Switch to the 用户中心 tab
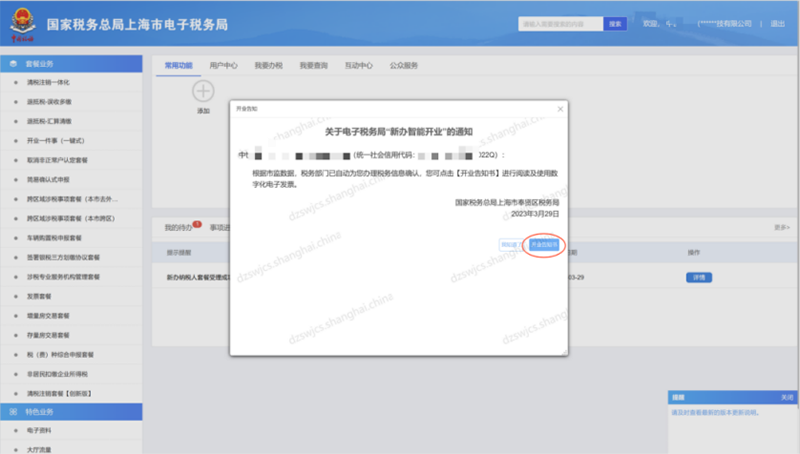Image resolution: width=800 pixels, height=454 pixels. pyautogui.click(x=224, y=65)
